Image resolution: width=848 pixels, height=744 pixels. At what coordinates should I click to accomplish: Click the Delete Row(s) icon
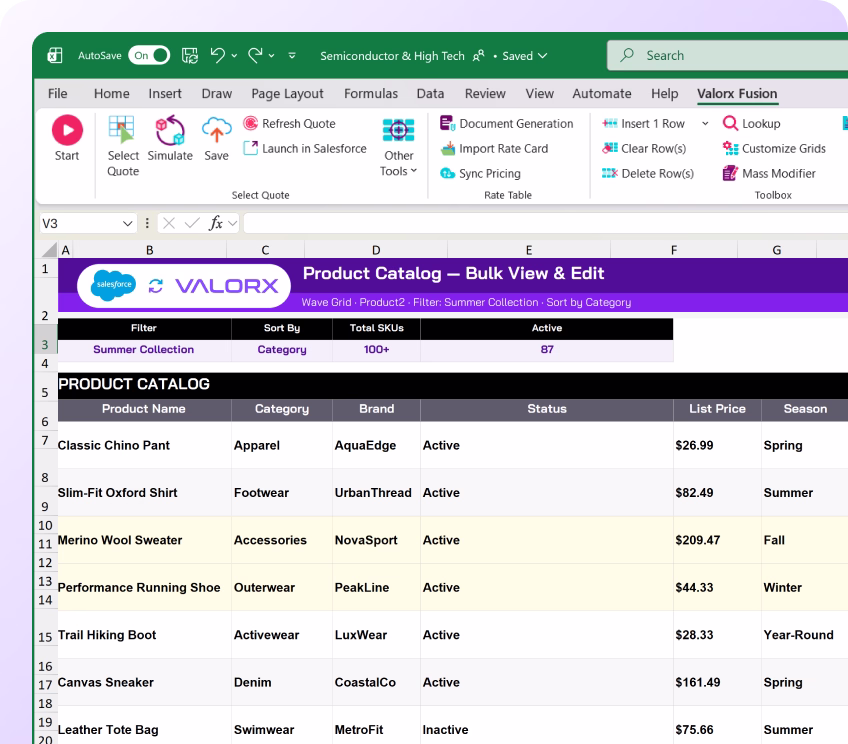[x=610, y=173]
